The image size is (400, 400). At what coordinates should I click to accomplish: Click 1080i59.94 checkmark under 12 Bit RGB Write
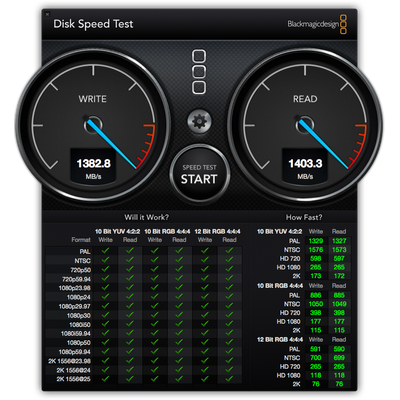point(204,333)
